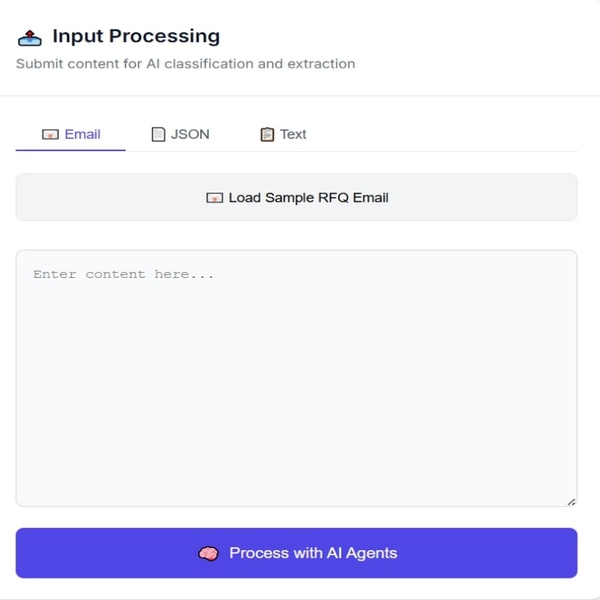Click the document icon on JSON tab
Screen dimensions: 600x600
pos(158,134)
